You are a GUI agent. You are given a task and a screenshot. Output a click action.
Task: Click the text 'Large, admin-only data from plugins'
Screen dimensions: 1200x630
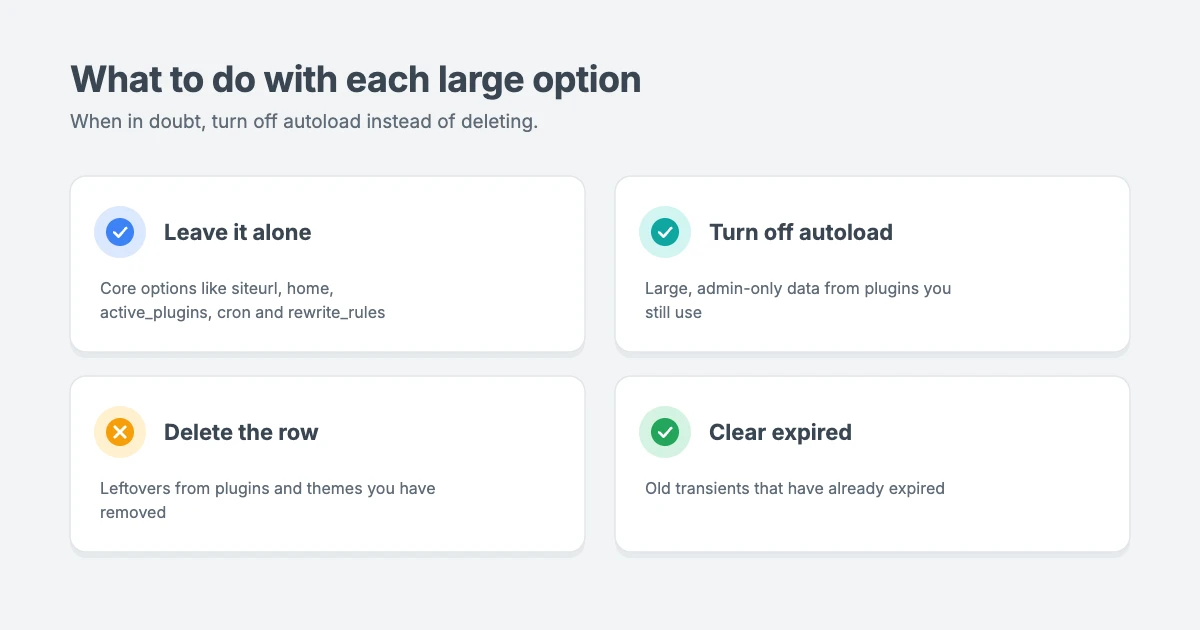pyautogui.click(x=784, y=288)
